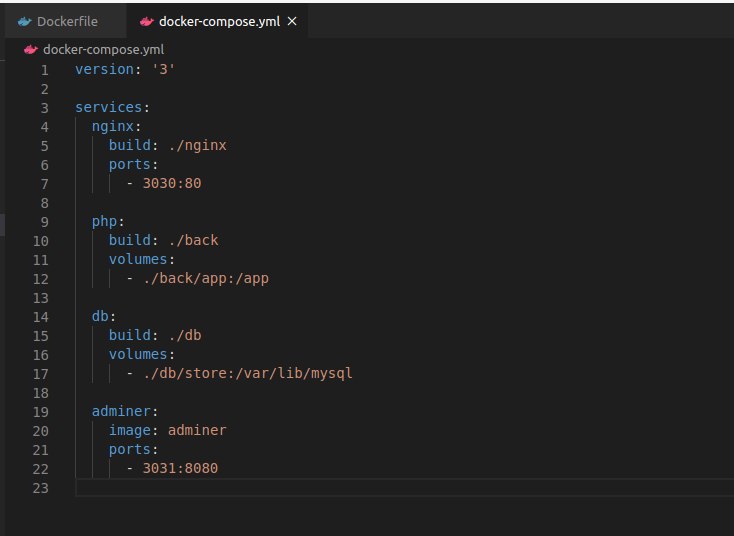
Task: Click the 'version' key on line 1
Action: (x=105, y=69)
